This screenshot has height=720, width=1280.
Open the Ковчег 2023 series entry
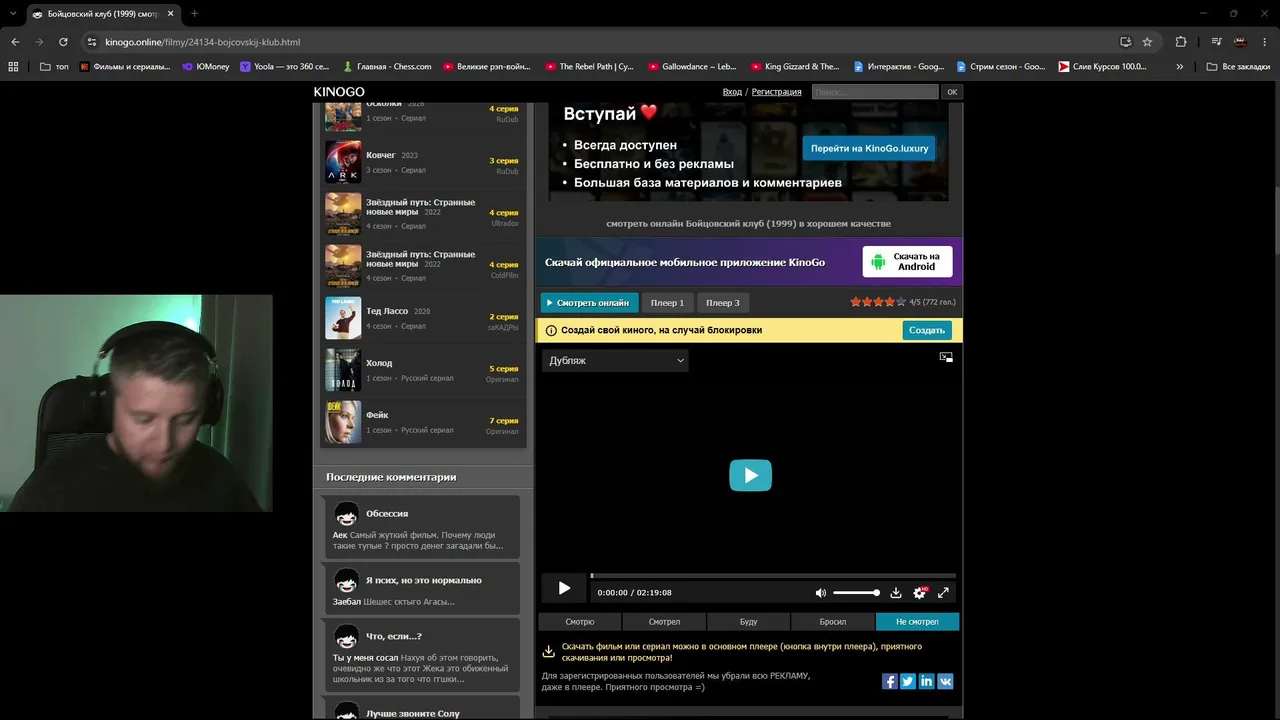tap(424, 162)
